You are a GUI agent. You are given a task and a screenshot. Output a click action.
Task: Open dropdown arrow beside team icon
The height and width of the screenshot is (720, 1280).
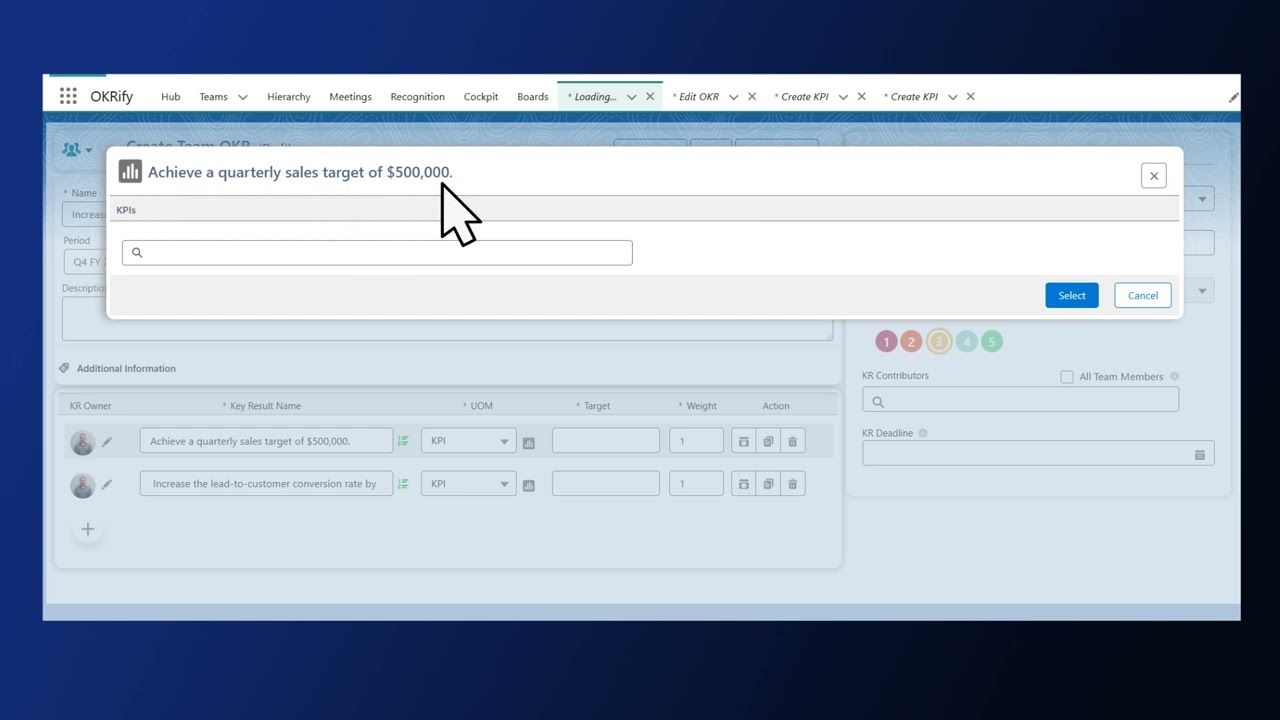[x=89, y=150]
